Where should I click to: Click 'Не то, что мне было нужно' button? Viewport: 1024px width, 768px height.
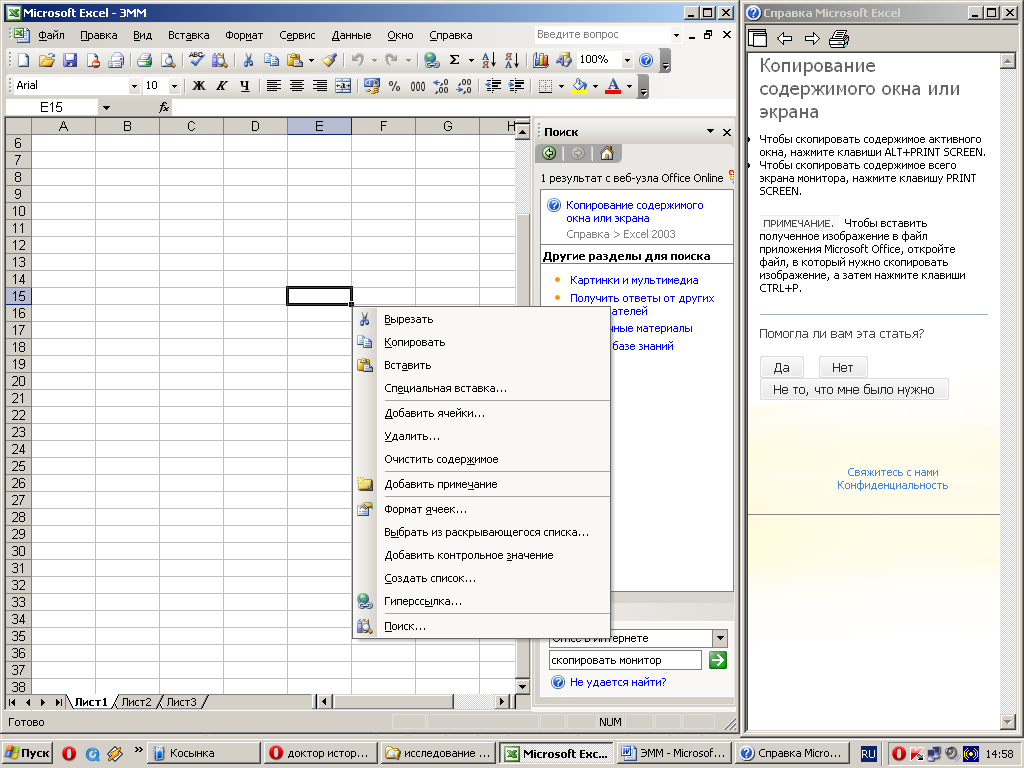(x=854, y=390)
